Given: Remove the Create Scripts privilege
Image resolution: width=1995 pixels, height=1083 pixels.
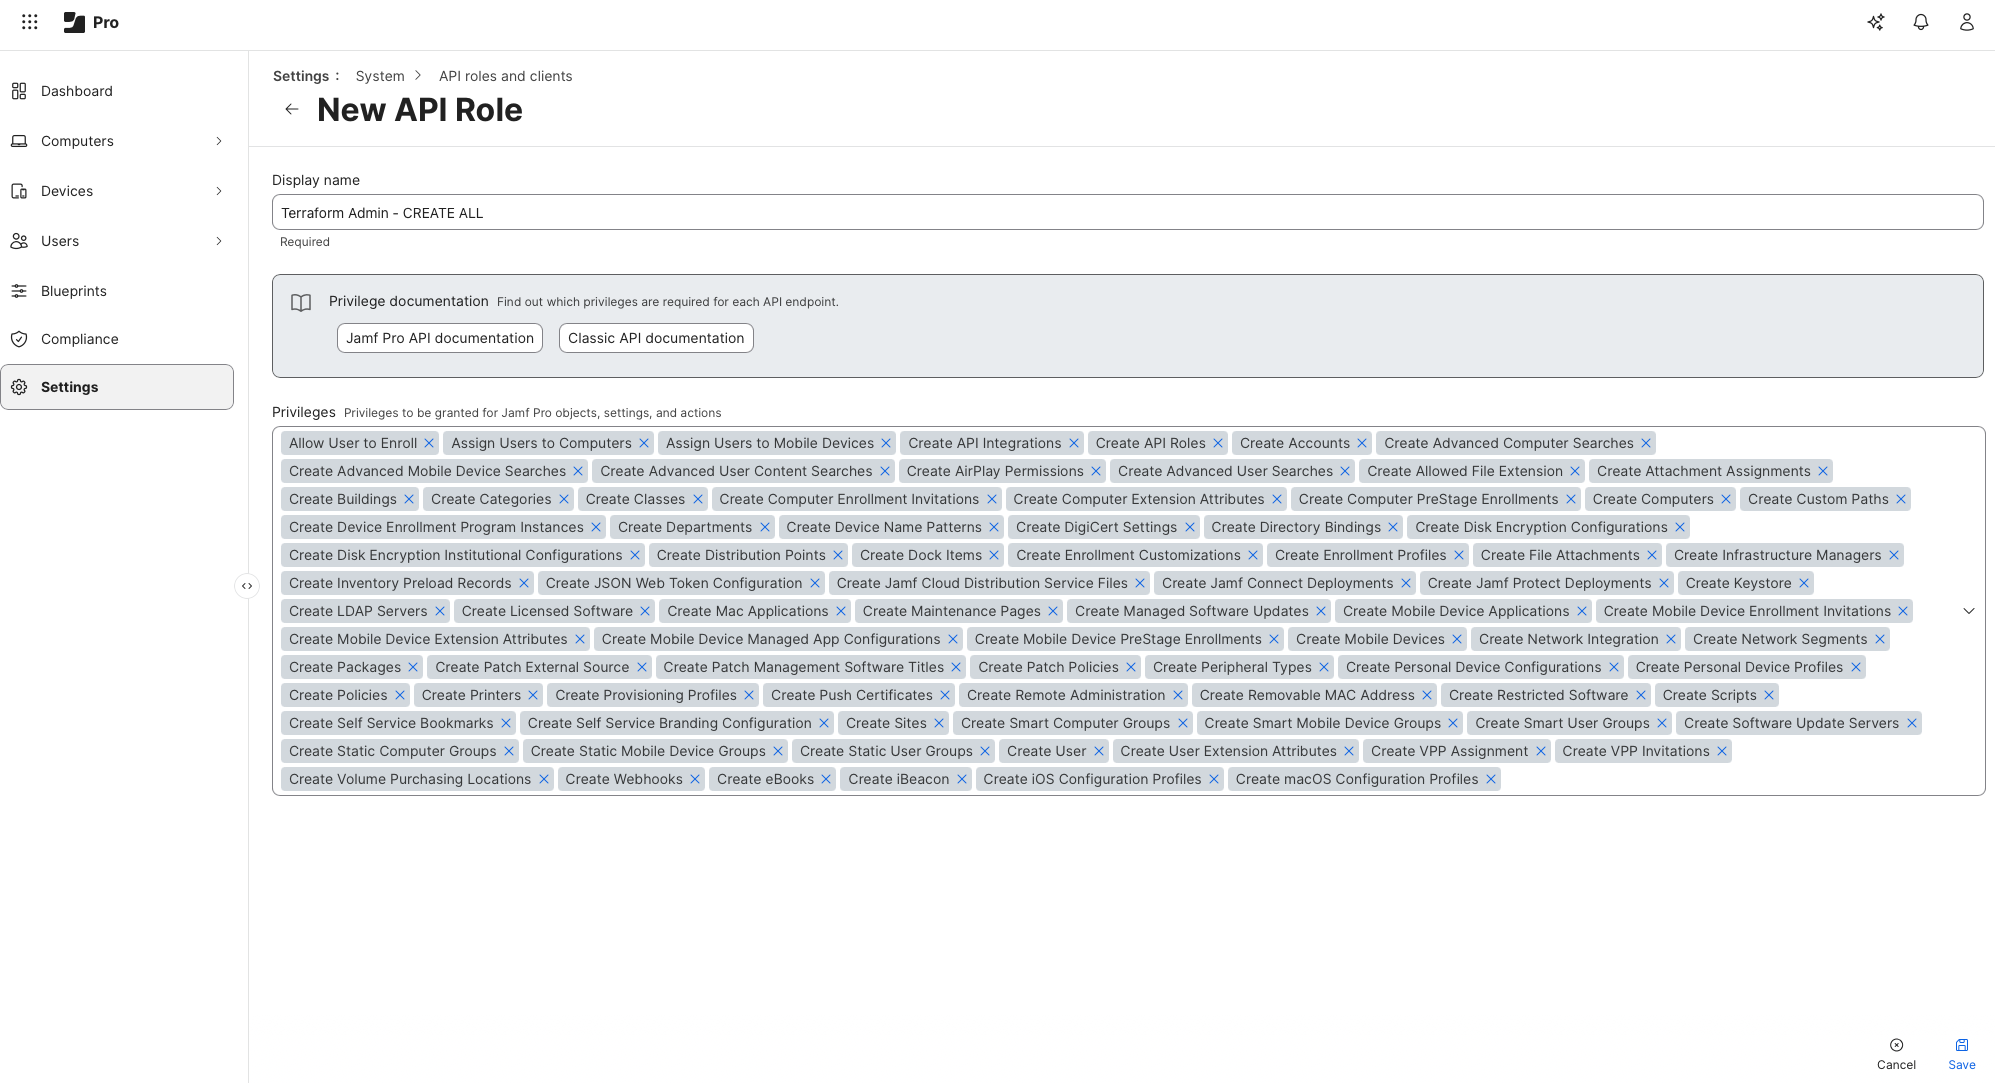Looking at the screenshot, I should [1769, 695].
